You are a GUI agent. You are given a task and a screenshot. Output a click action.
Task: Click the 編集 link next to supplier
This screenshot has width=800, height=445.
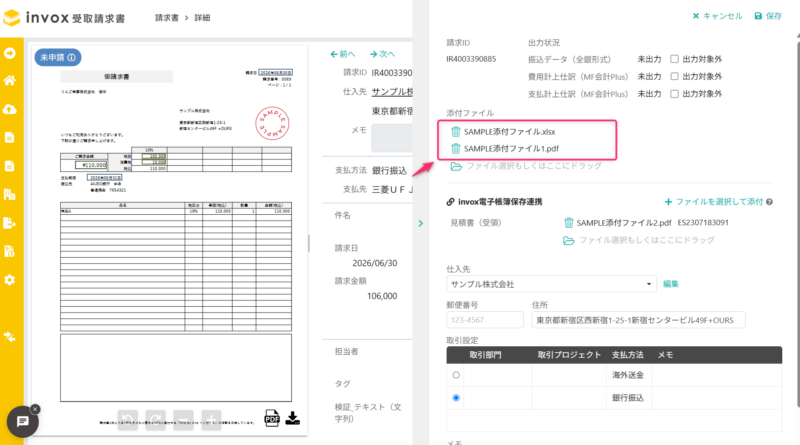coord(671,284)
